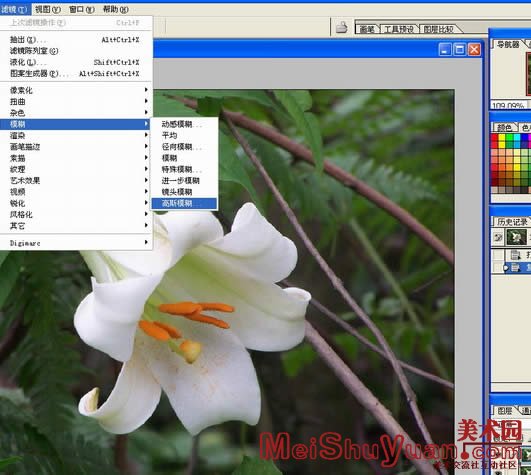
Task: Open 滤镜陈列室(G) filter gallery entry
Action: tap(76, 51)
